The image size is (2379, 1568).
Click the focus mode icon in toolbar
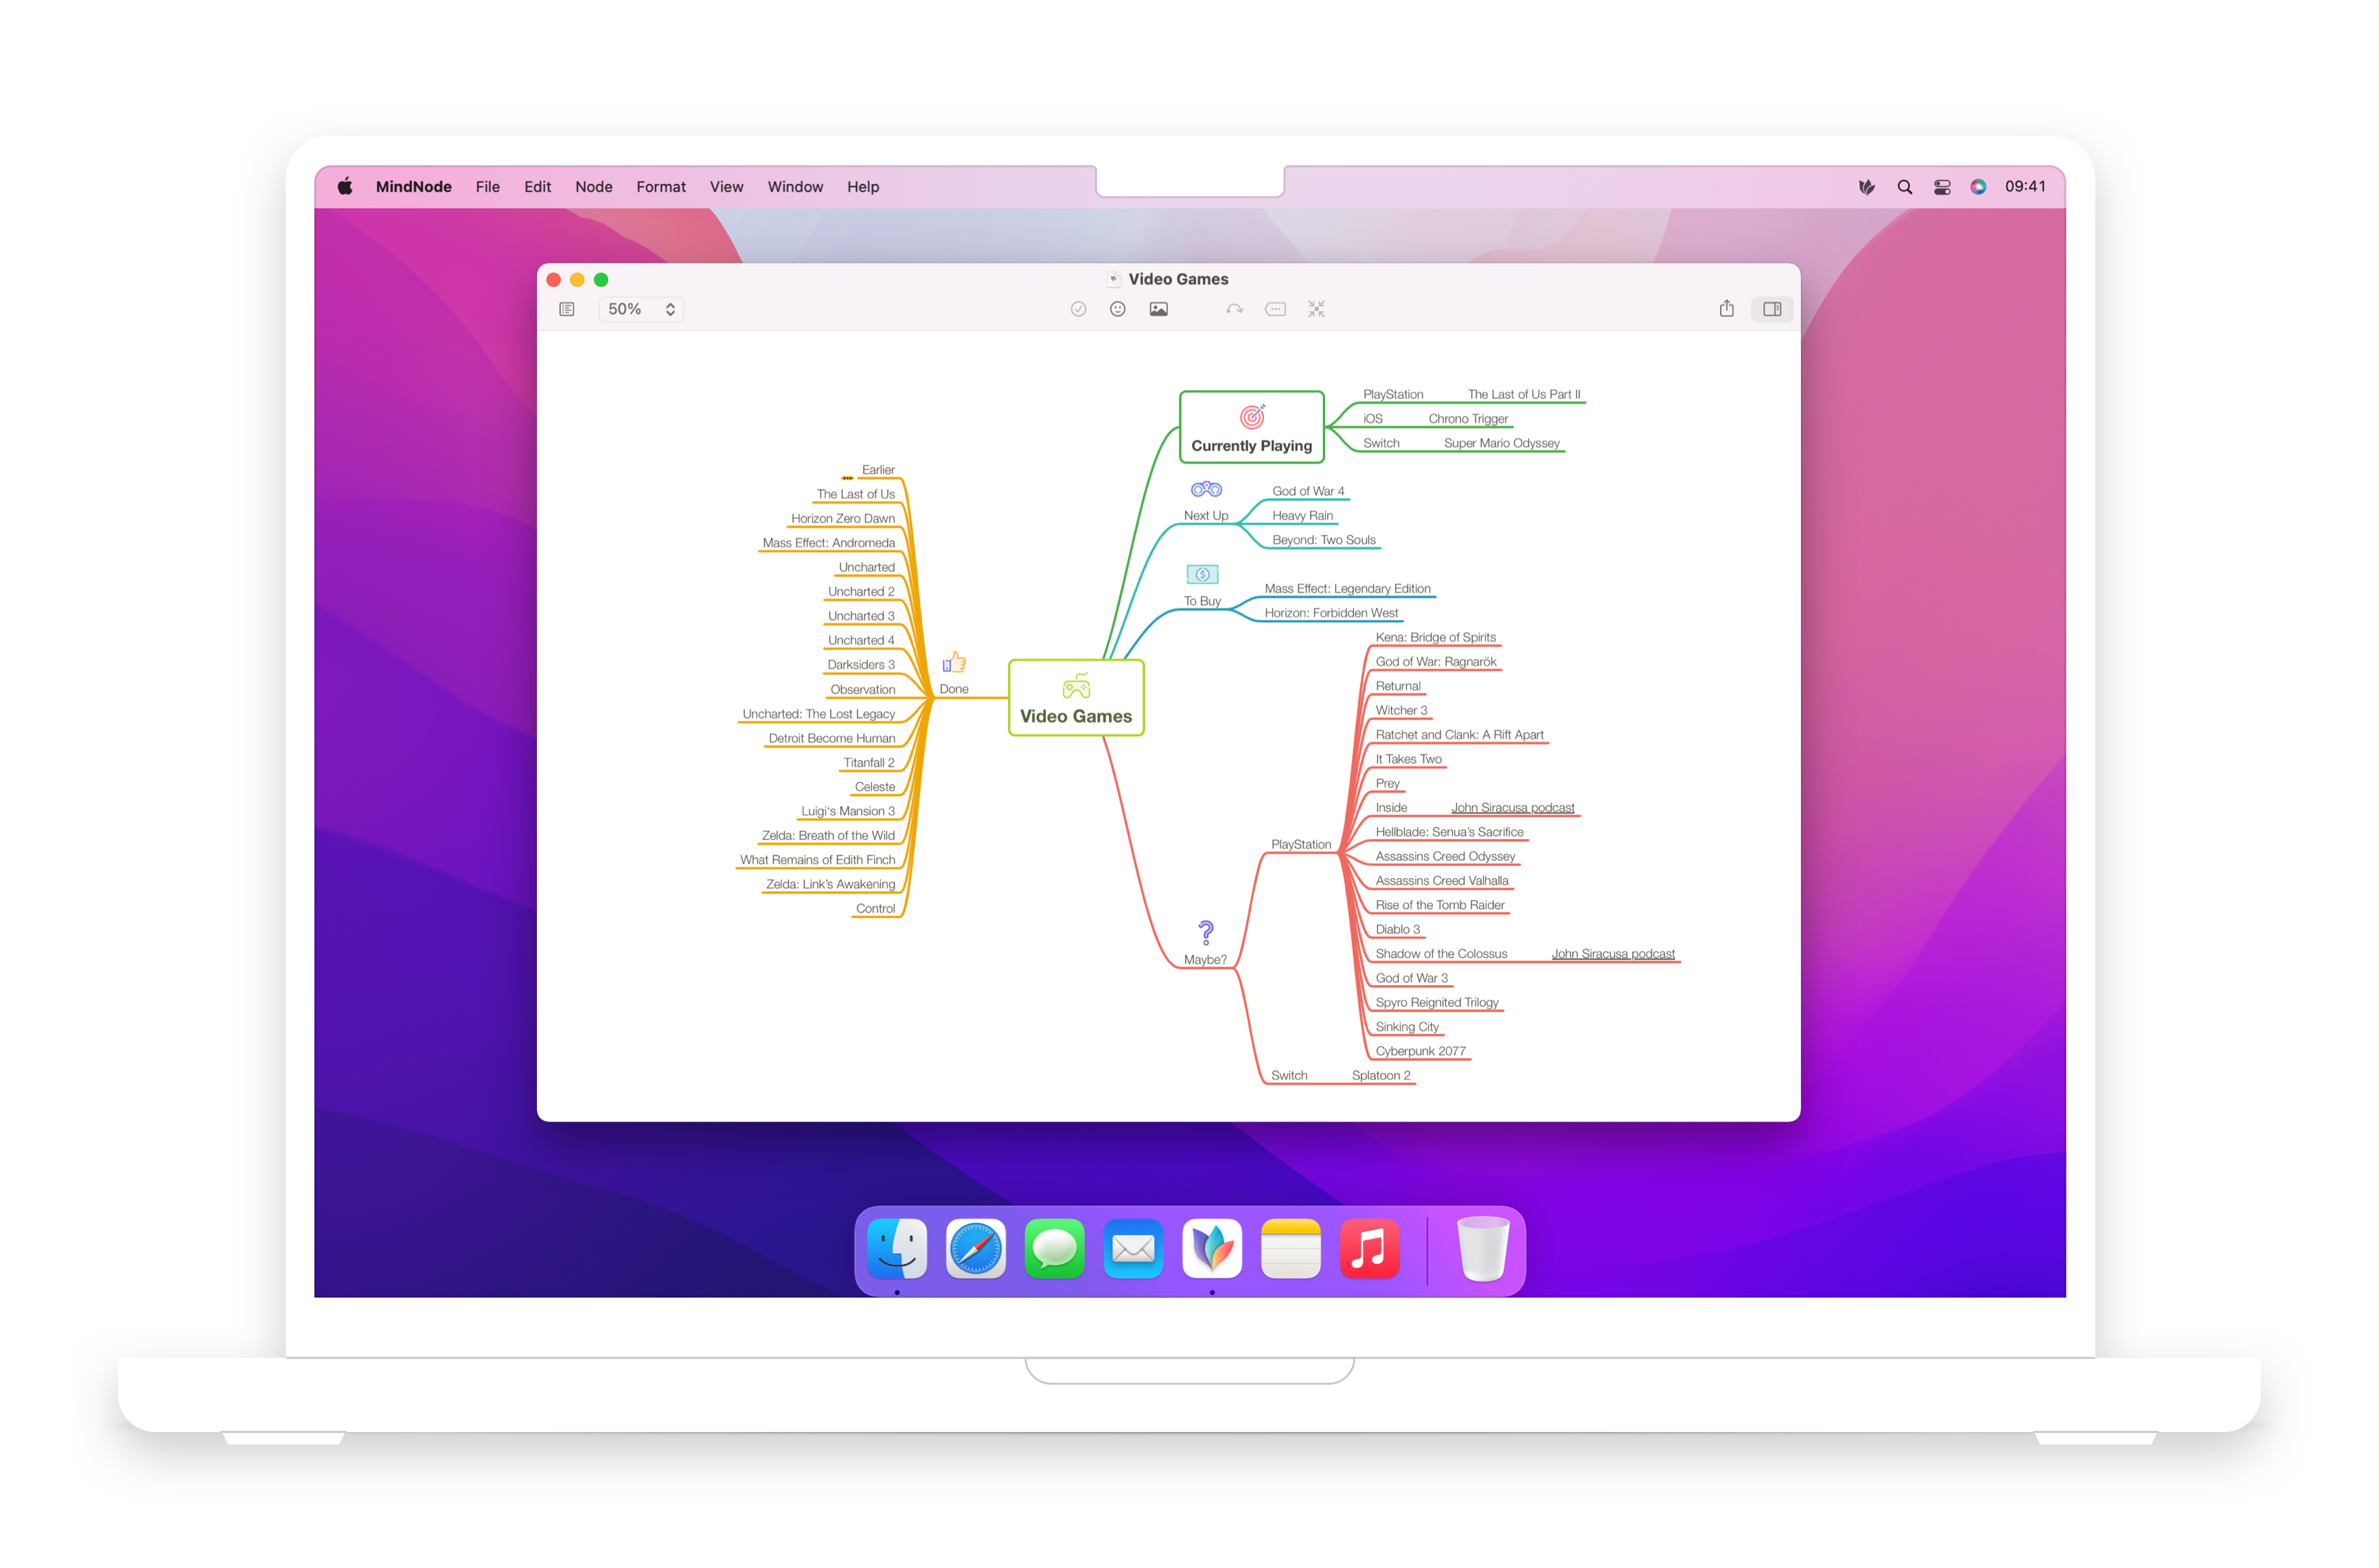point(1316,309)
